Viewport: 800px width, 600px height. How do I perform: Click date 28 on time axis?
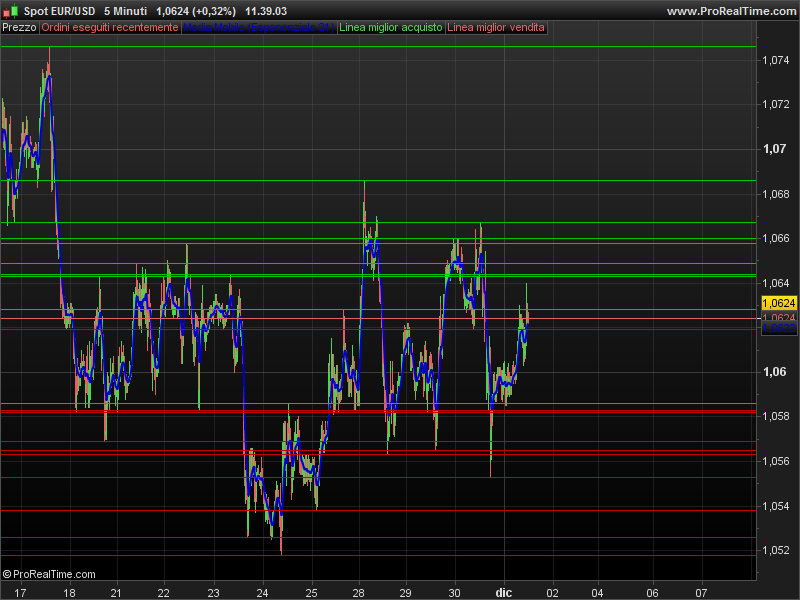pyautogui.click(x=358, y=593)
